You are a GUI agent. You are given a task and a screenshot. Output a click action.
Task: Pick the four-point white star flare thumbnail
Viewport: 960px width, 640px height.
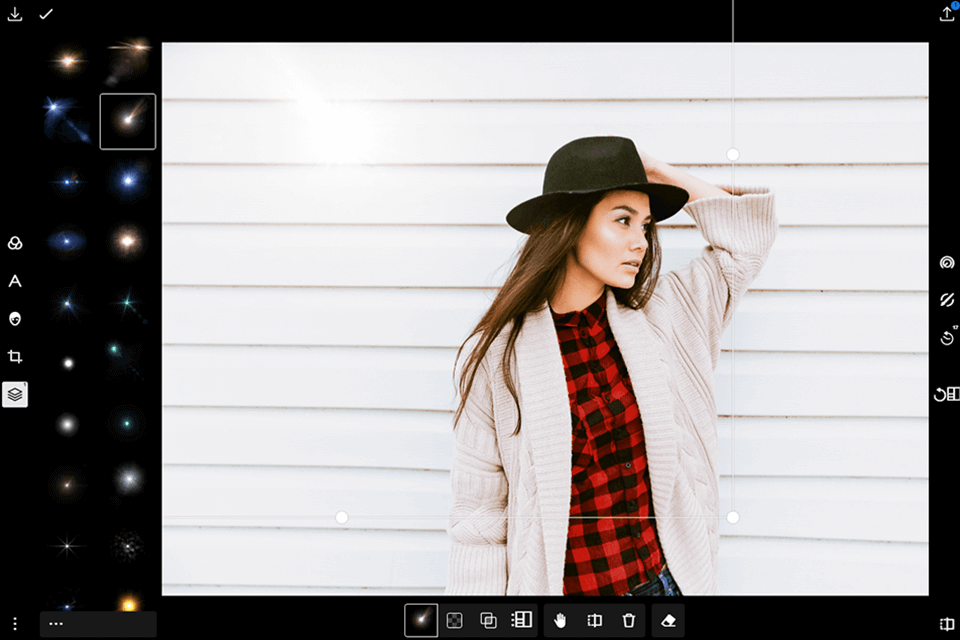[x=67, y=545]
